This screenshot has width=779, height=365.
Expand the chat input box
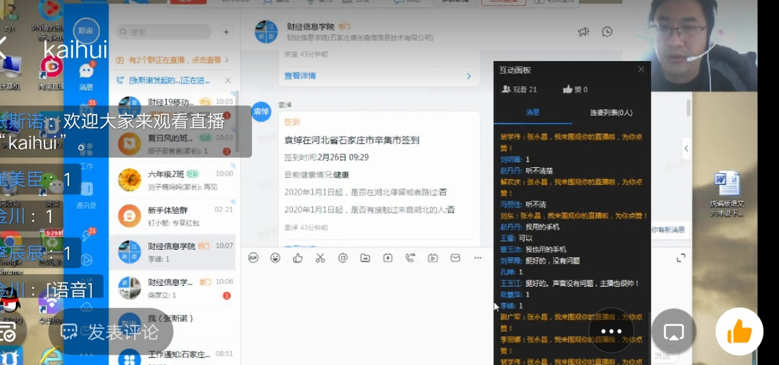(681, 258)
